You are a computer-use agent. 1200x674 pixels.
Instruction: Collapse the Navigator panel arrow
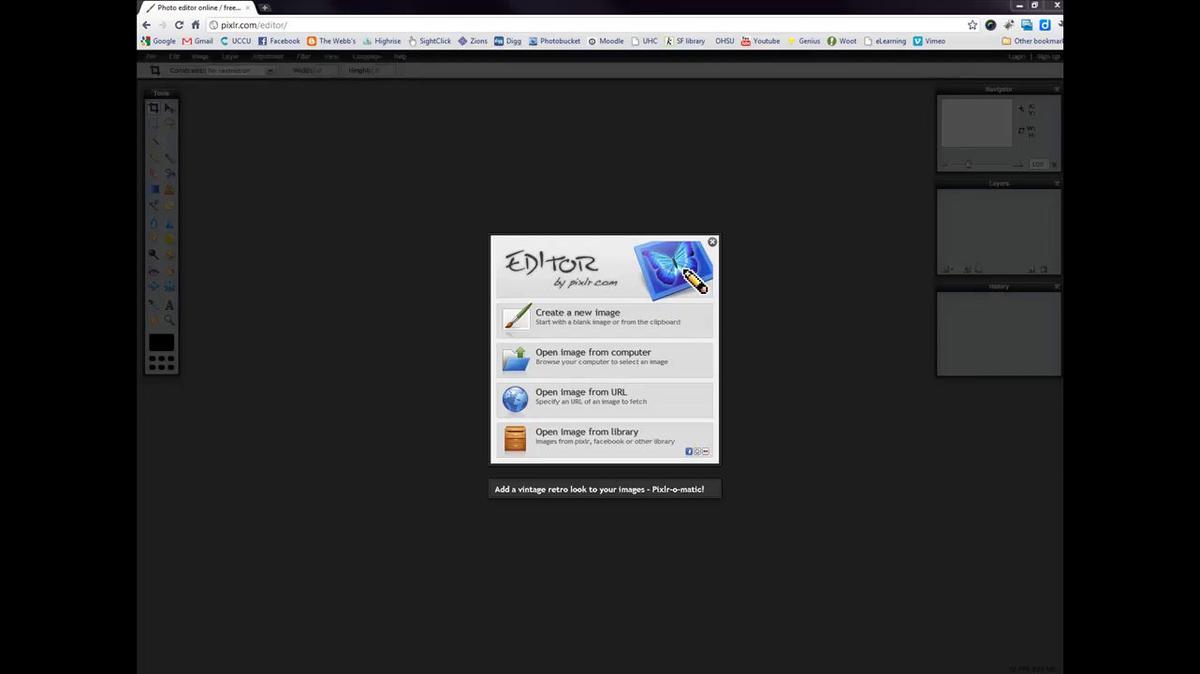(x=1056, y=89)
